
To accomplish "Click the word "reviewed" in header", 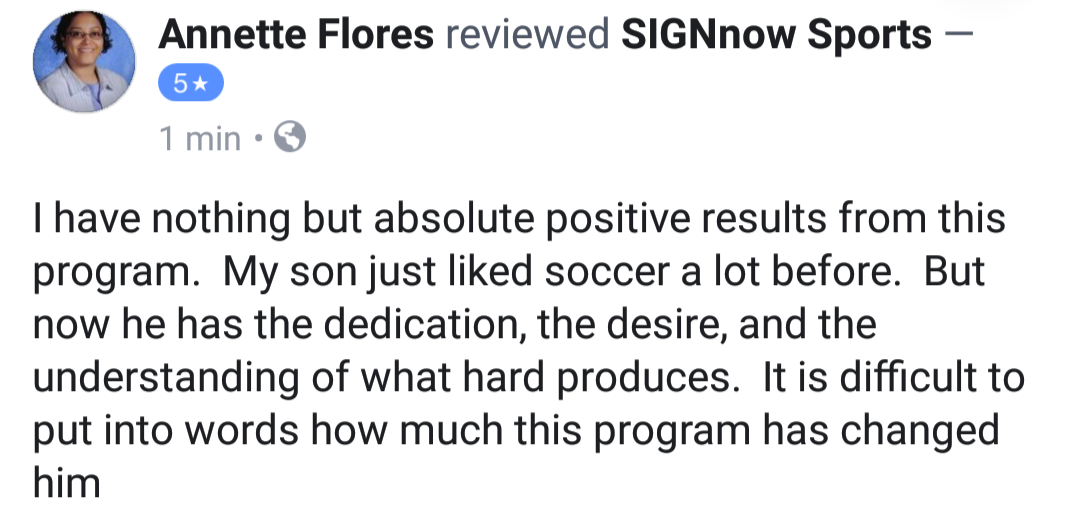I will tap(527, 37).
